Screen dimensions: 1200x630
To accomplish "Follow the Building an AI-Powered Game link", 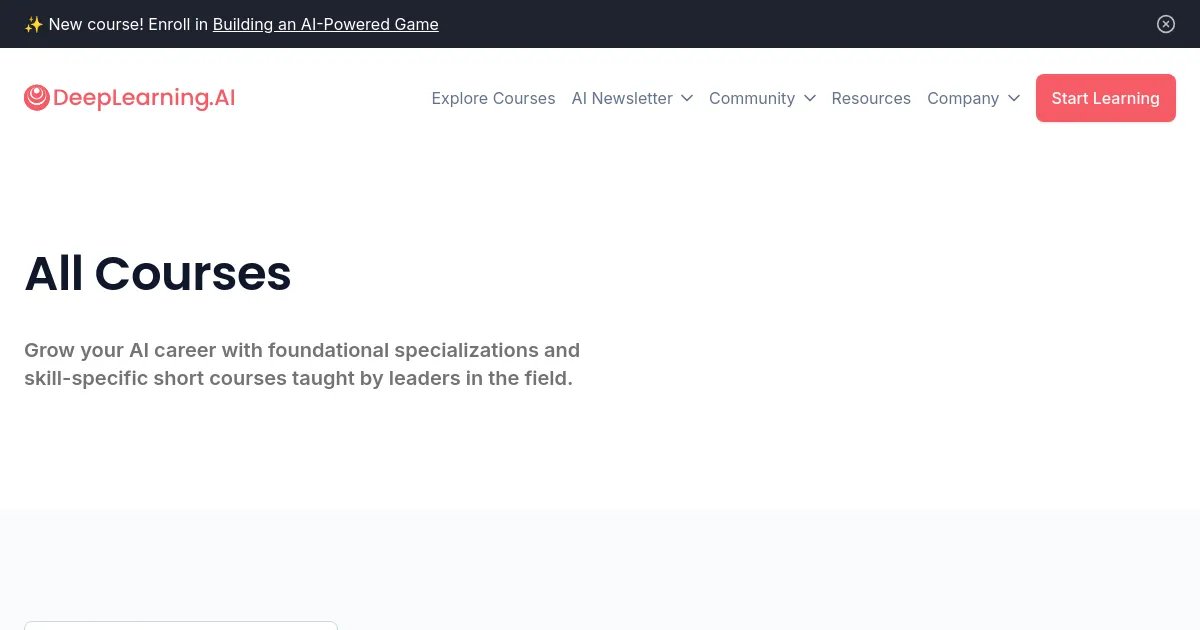I will (x=325, y=24).
